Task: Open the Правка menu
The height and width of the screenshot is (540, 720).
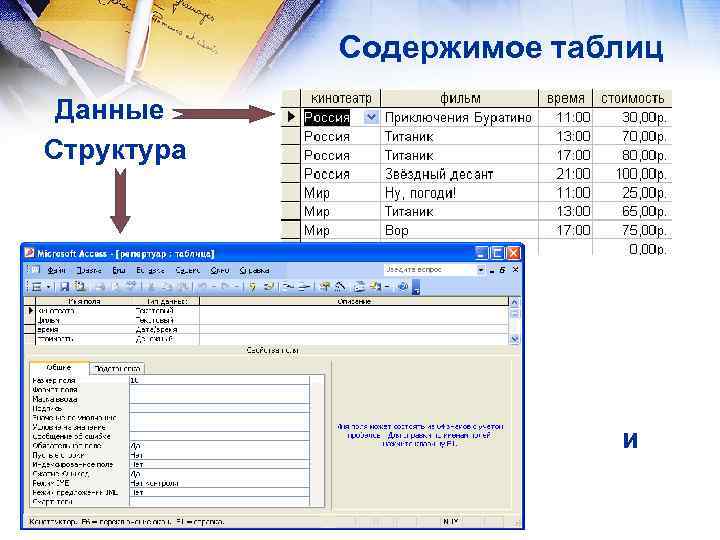Action: [x=88, y=270]
